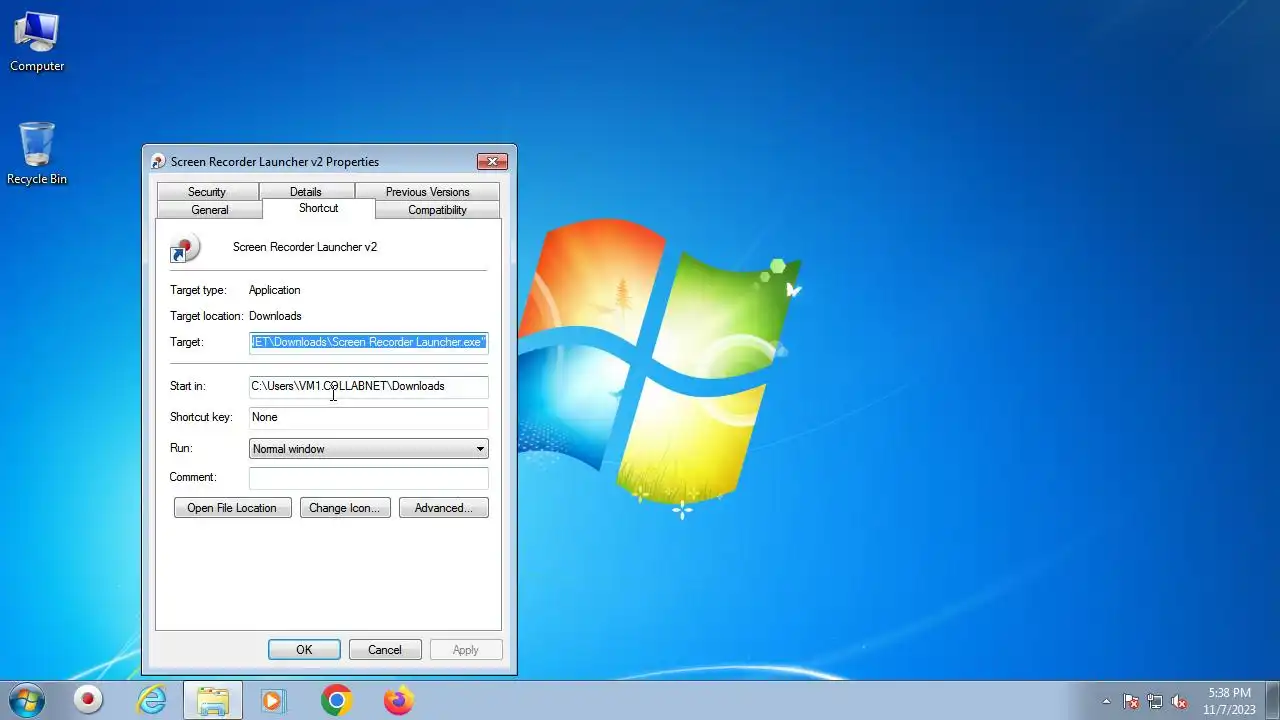
Task: Switch to the Security tab
Action: (x=207, y=192)
